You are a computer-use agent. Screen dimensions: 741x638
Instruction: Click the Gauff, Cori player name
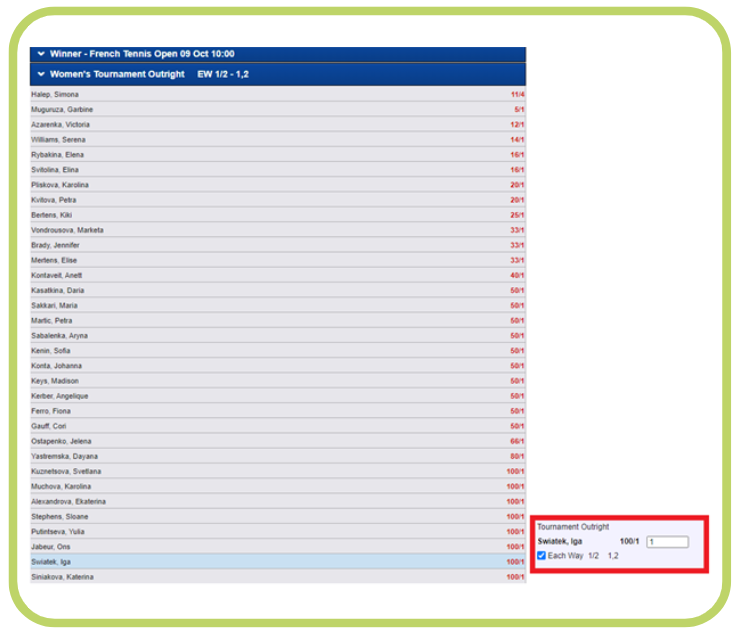(x=49, y=426)
